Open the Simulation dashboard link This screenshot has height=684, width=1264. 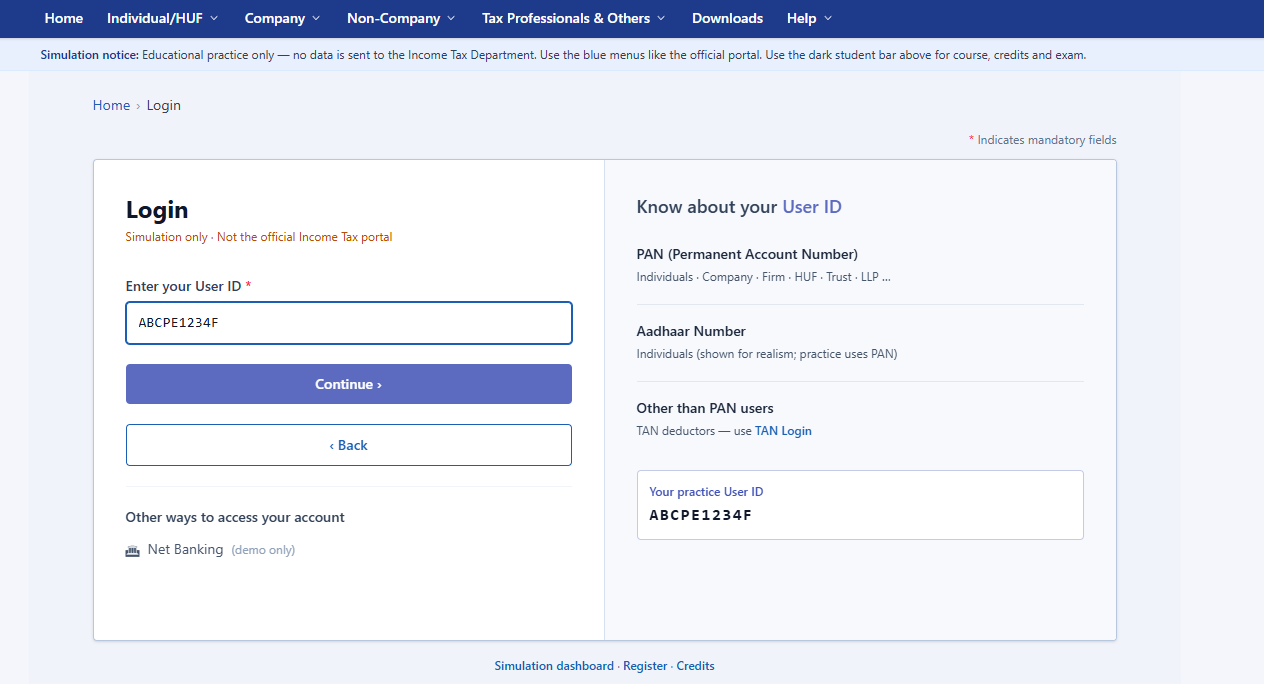[x=554, y=666]
